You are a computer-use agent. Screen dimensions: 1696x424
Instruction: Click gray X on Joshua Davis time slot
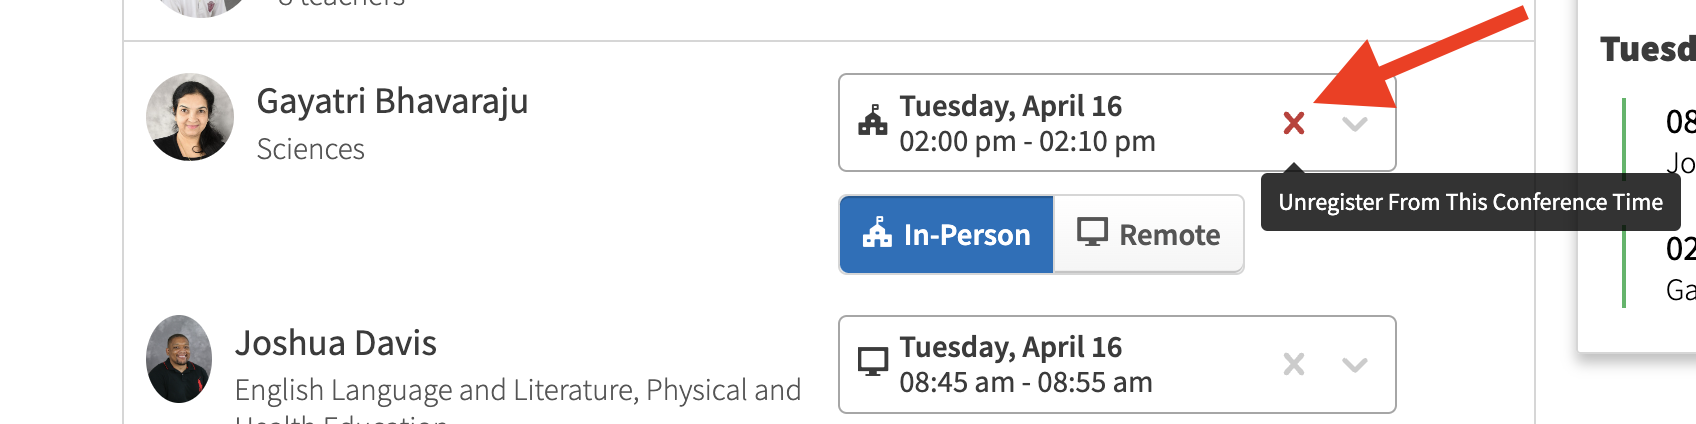(x=1294, y=364)
